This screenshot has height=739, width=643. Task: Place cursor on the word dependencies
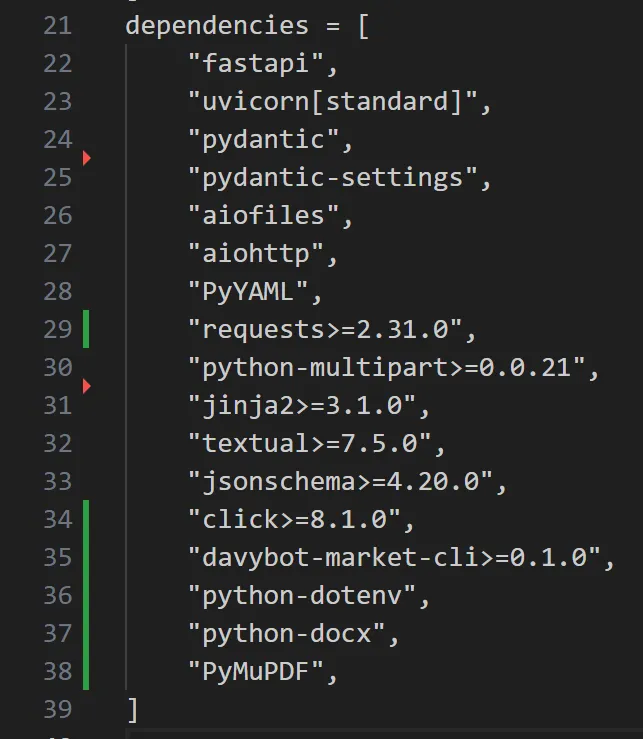[217, 25]
